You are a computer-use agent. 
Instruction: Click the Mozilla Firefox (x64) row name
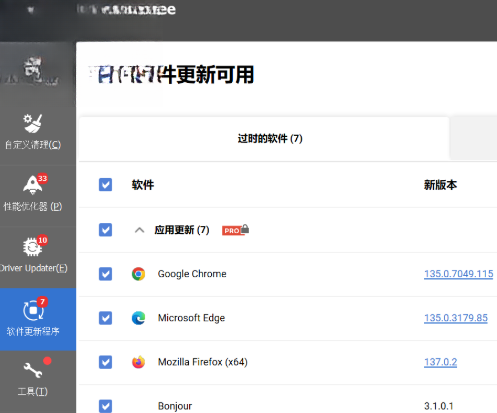pos(203,362)
